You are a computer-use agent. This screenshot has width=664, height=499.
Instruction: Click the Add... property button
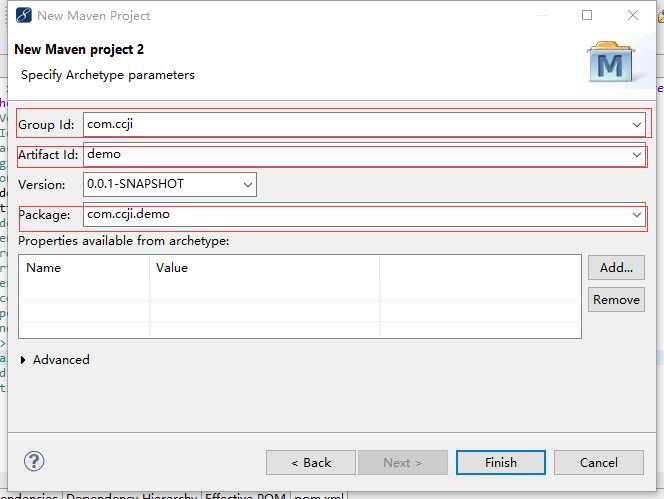pyautogui.click(x=616, y=267)
